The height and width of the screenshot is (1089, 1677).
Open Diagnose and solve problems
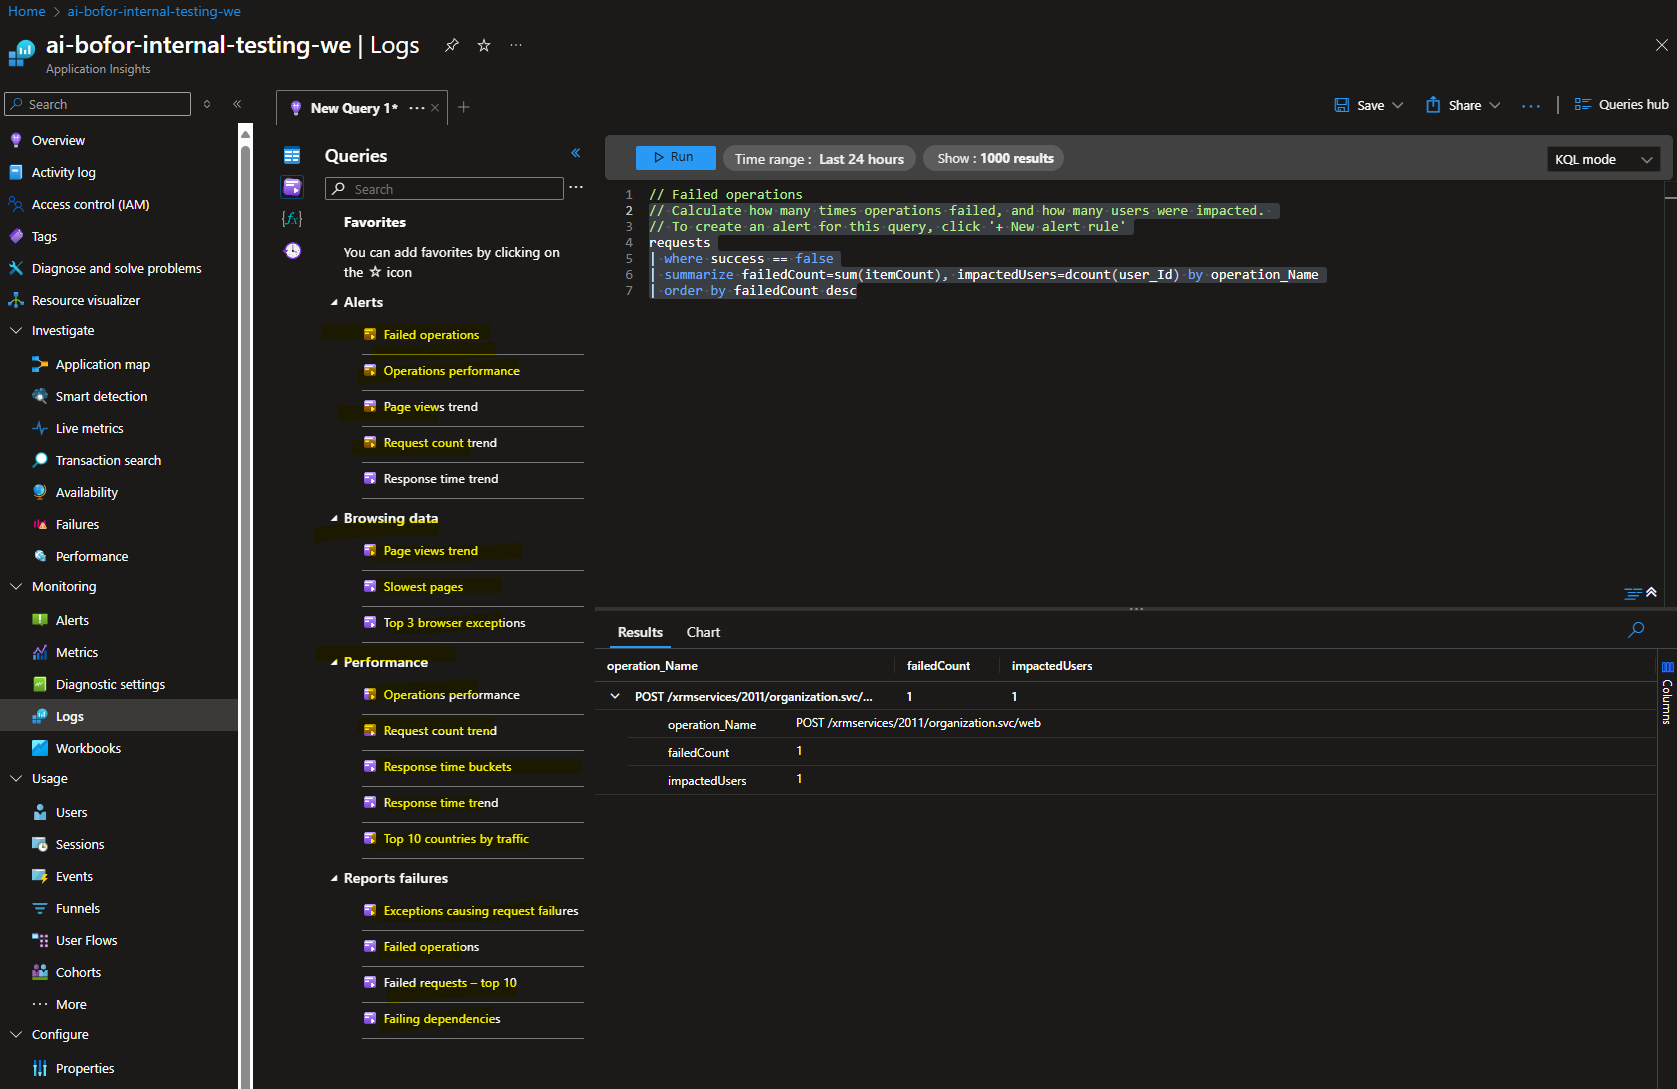coord(116,268)
